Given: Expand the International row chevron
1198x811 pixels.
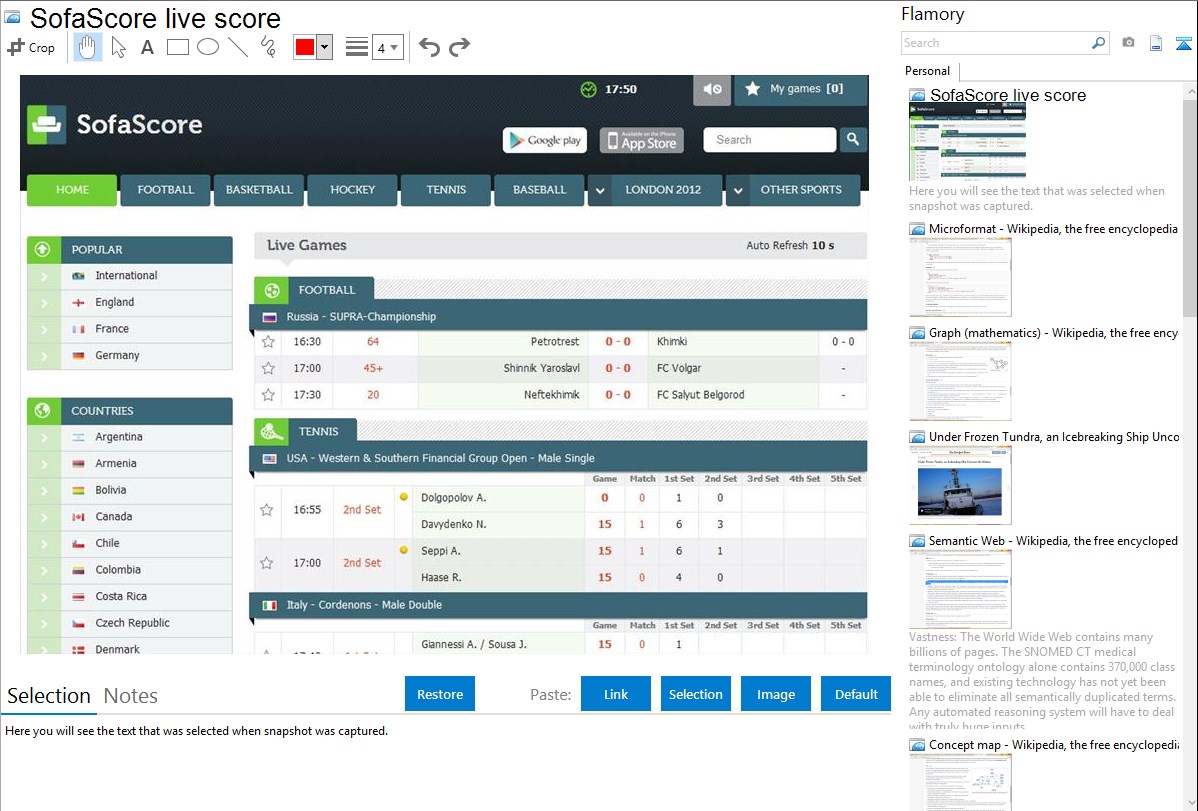Looking at the screenshot, I should (44, 276).
